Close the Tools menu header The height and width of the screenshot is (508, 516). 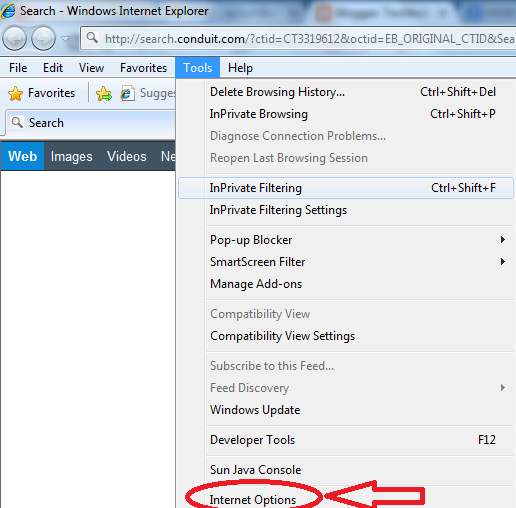coord(198,68)
